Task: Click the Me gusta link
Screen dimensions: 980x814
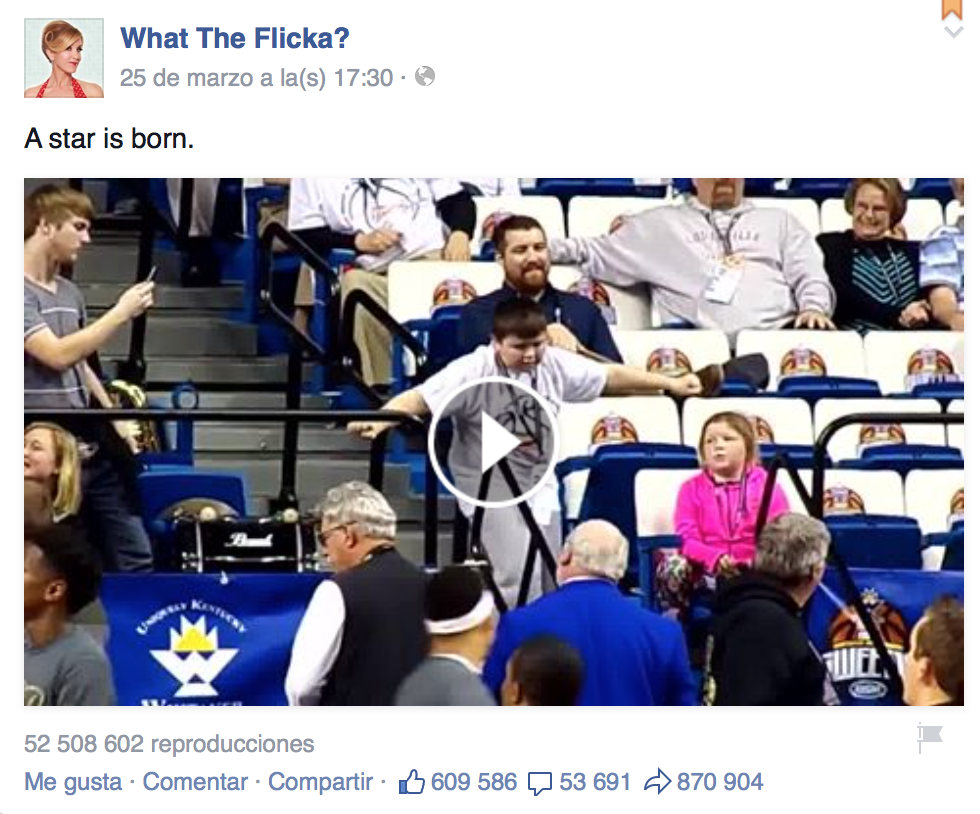Action: point(73,782)
